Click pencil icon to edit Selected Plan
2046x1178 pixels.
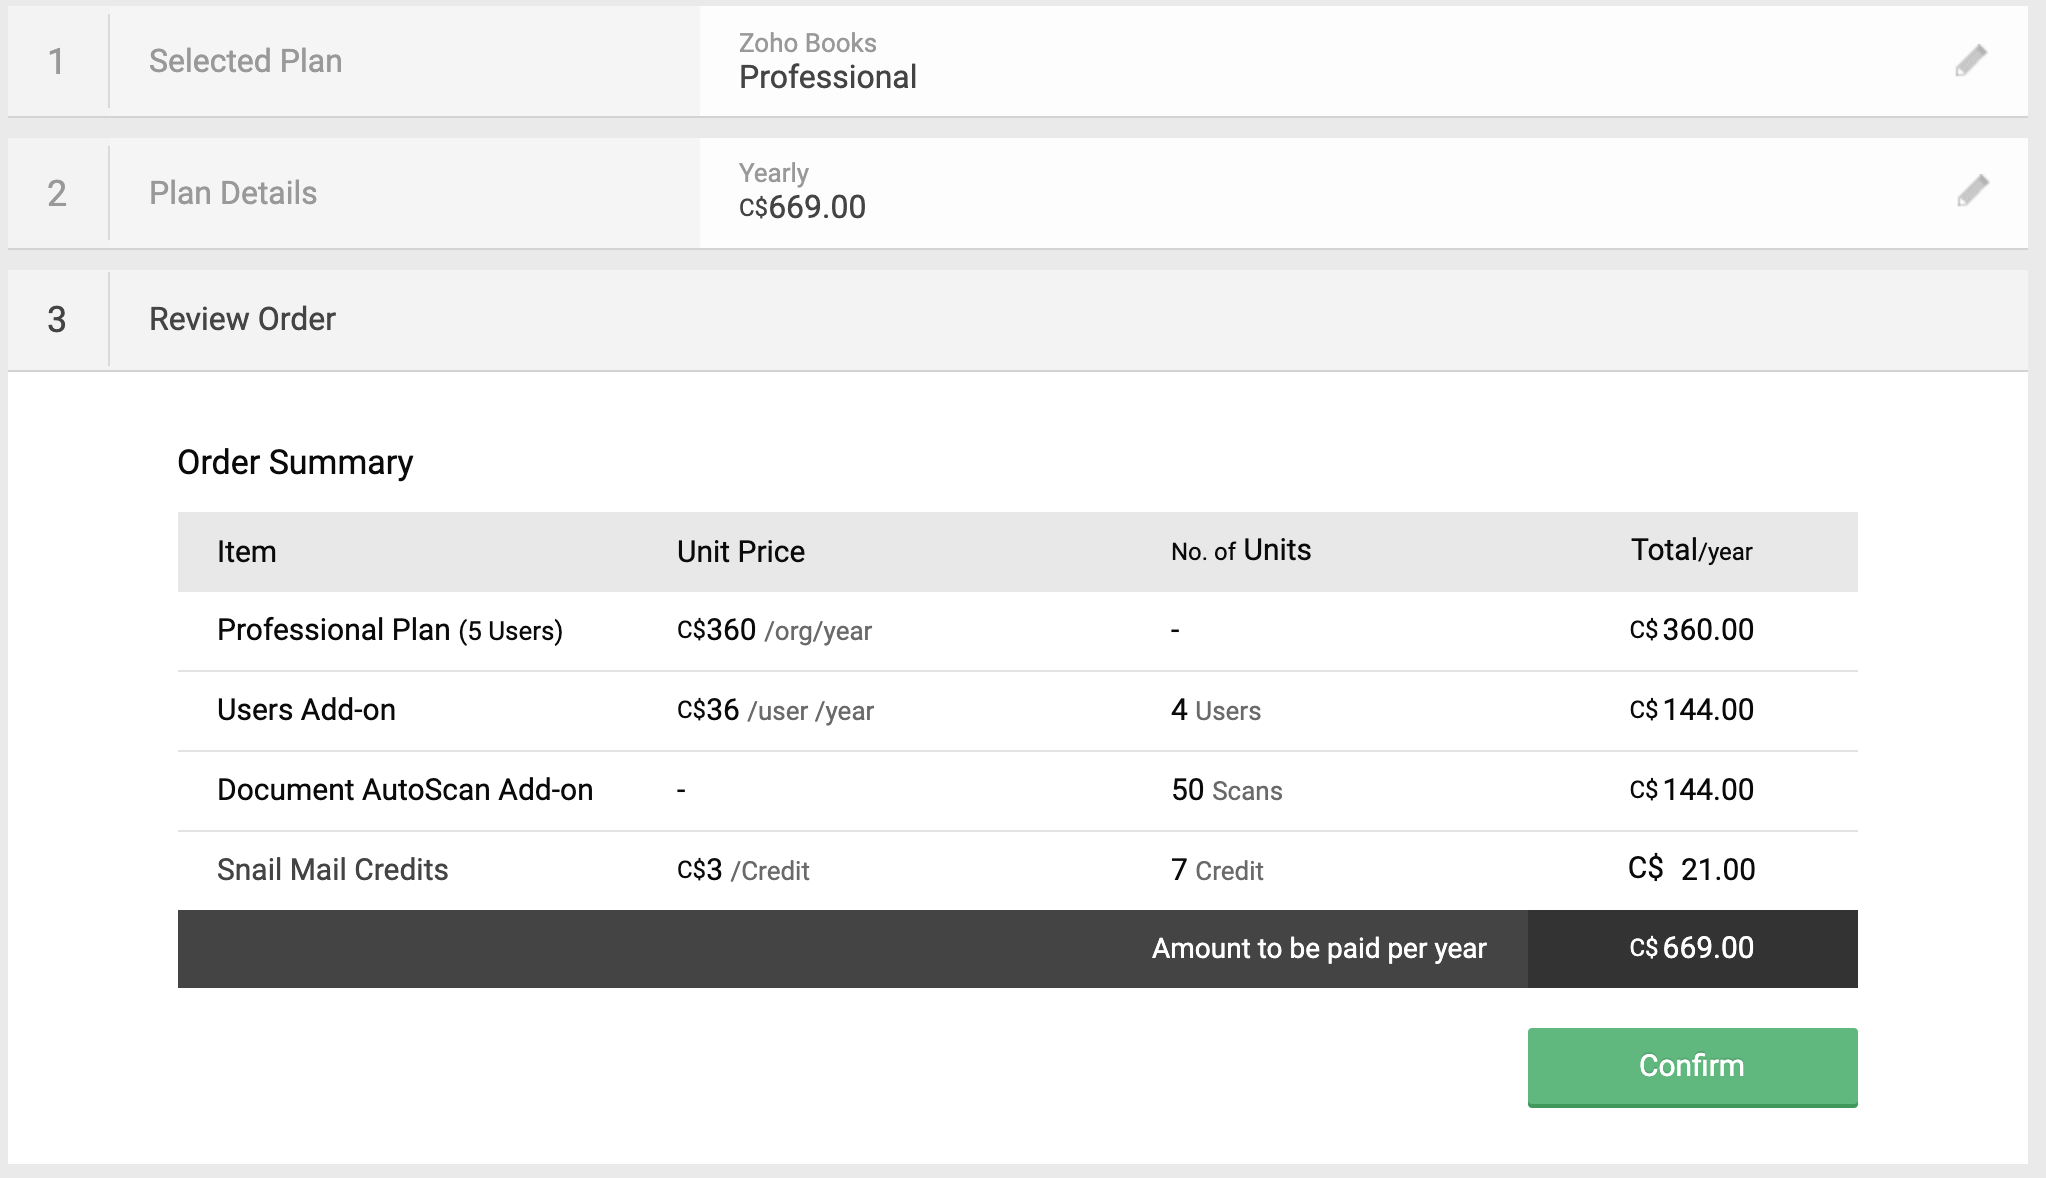click(x=1971, y=61)
